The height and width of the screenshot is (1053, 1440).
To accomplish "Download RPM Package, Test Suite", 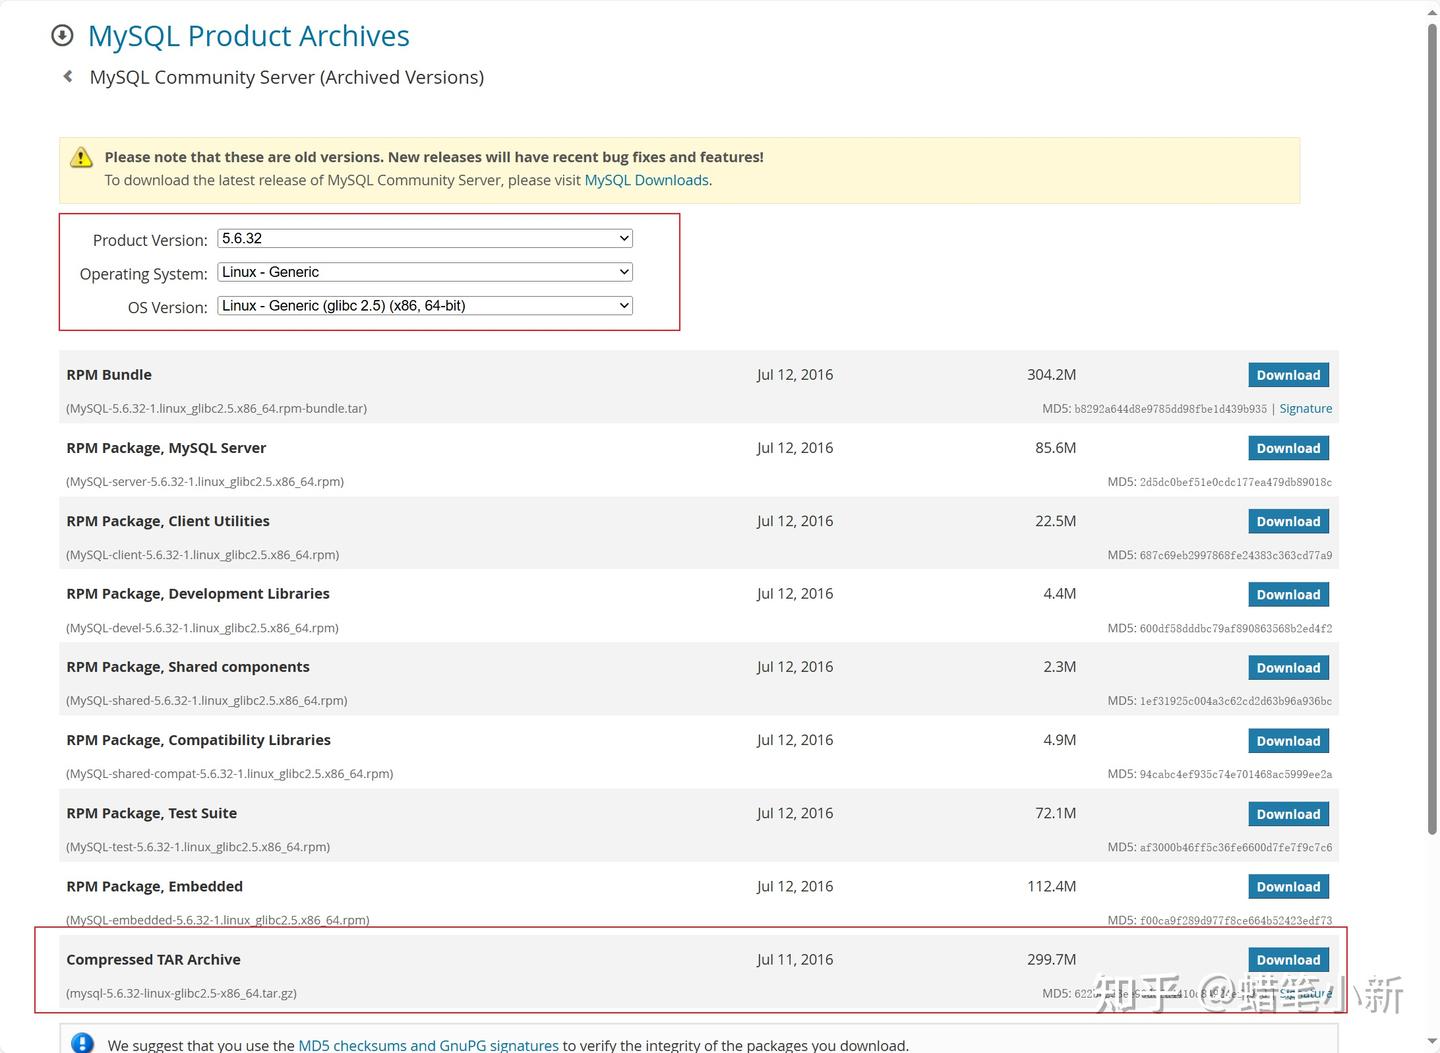I will point(1288,814).
